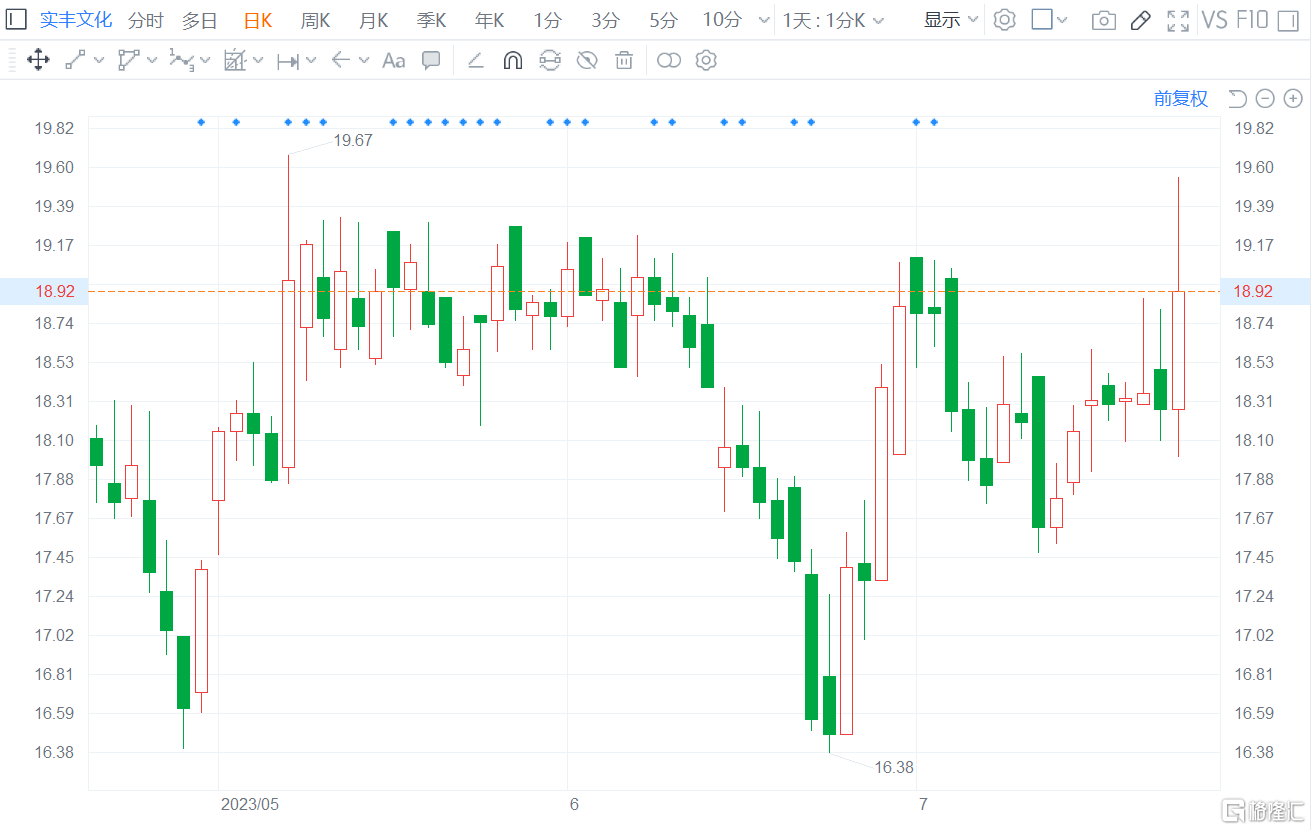Take a chart screenshot with camera icon

[1103, 20]
